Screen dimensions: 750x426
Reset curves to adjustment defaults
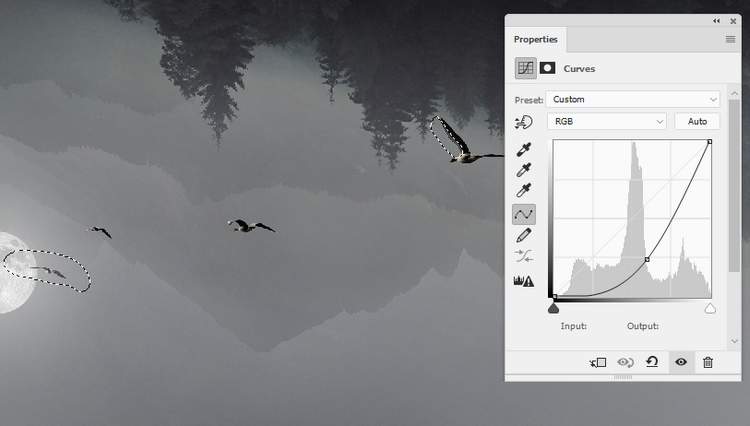click(x=652, y=362)
